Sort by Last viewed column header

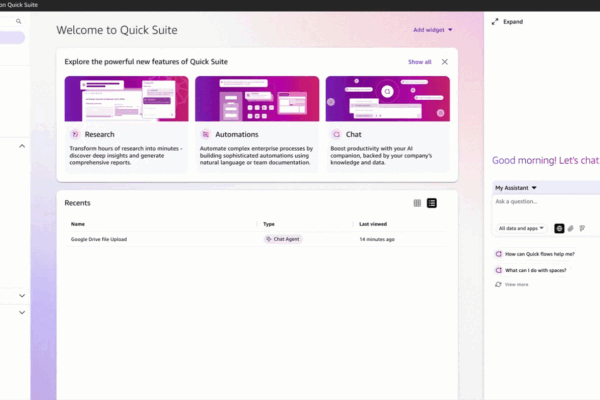tap(373, 224)
